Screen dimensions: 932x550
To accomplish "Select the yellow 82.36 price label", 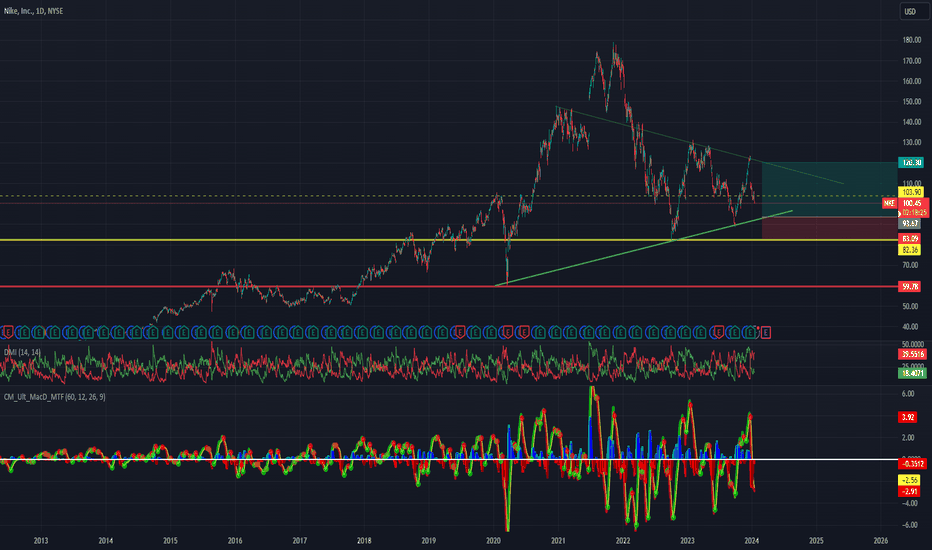I will tap(910, 250).
